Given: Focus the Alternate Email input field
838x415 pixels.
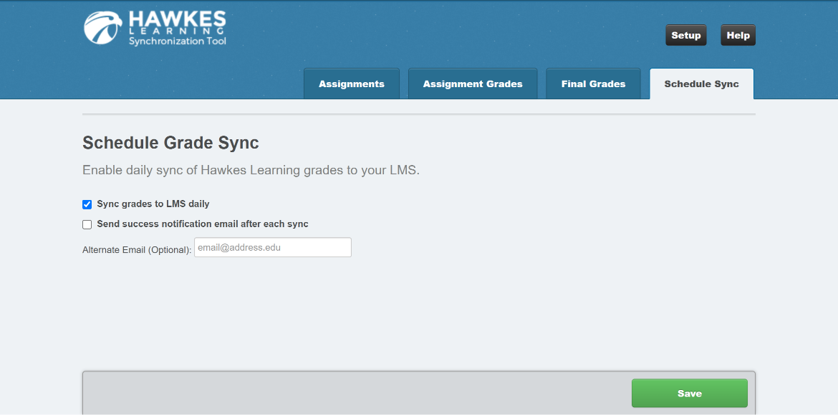Looking at the screenshot, I should [272, 247].
